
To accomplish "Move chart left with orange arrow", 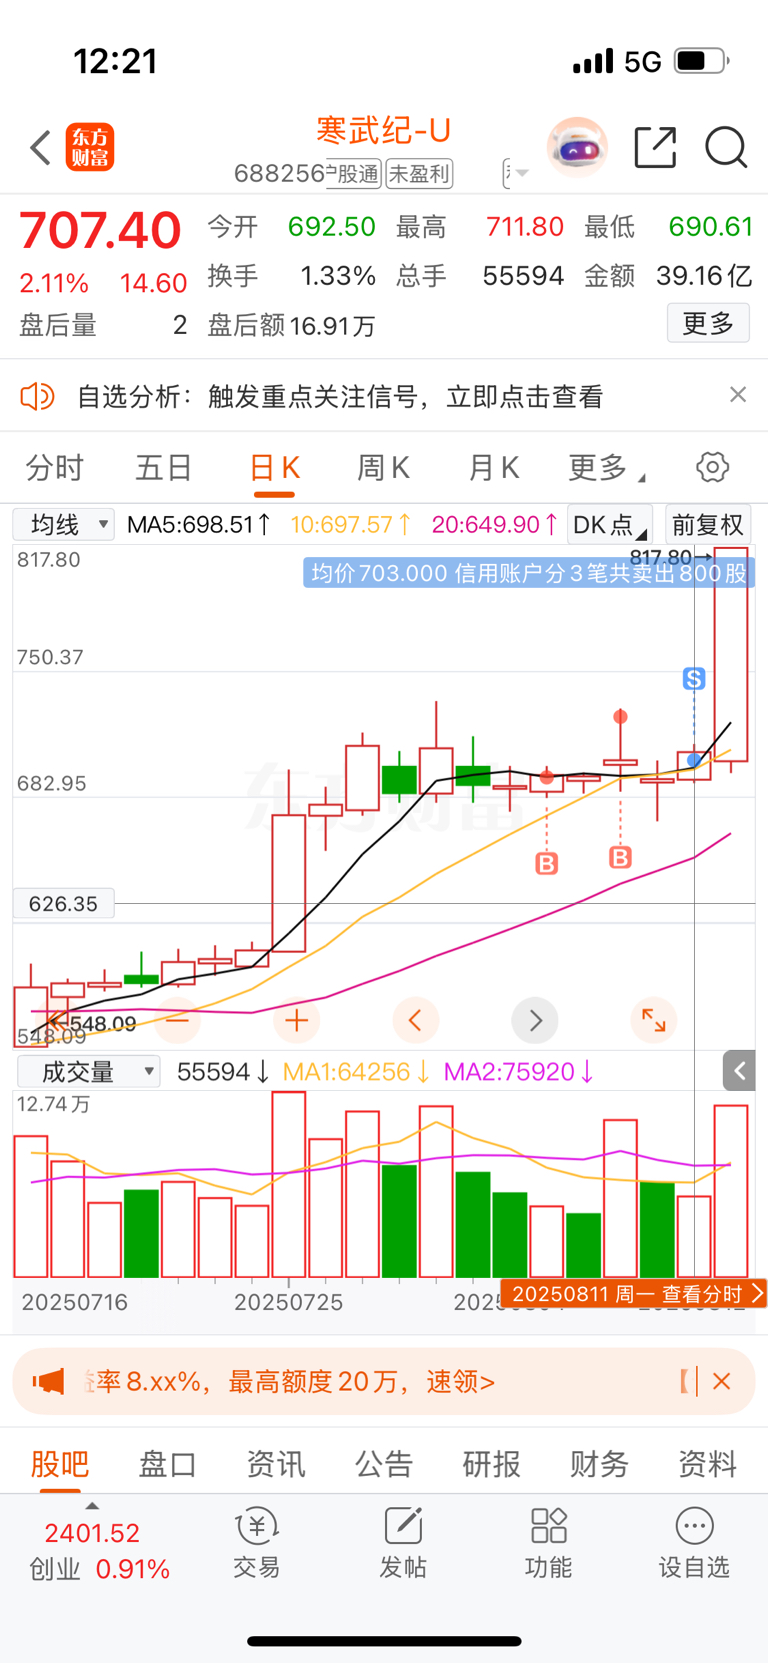I will tap(416, 1020).
